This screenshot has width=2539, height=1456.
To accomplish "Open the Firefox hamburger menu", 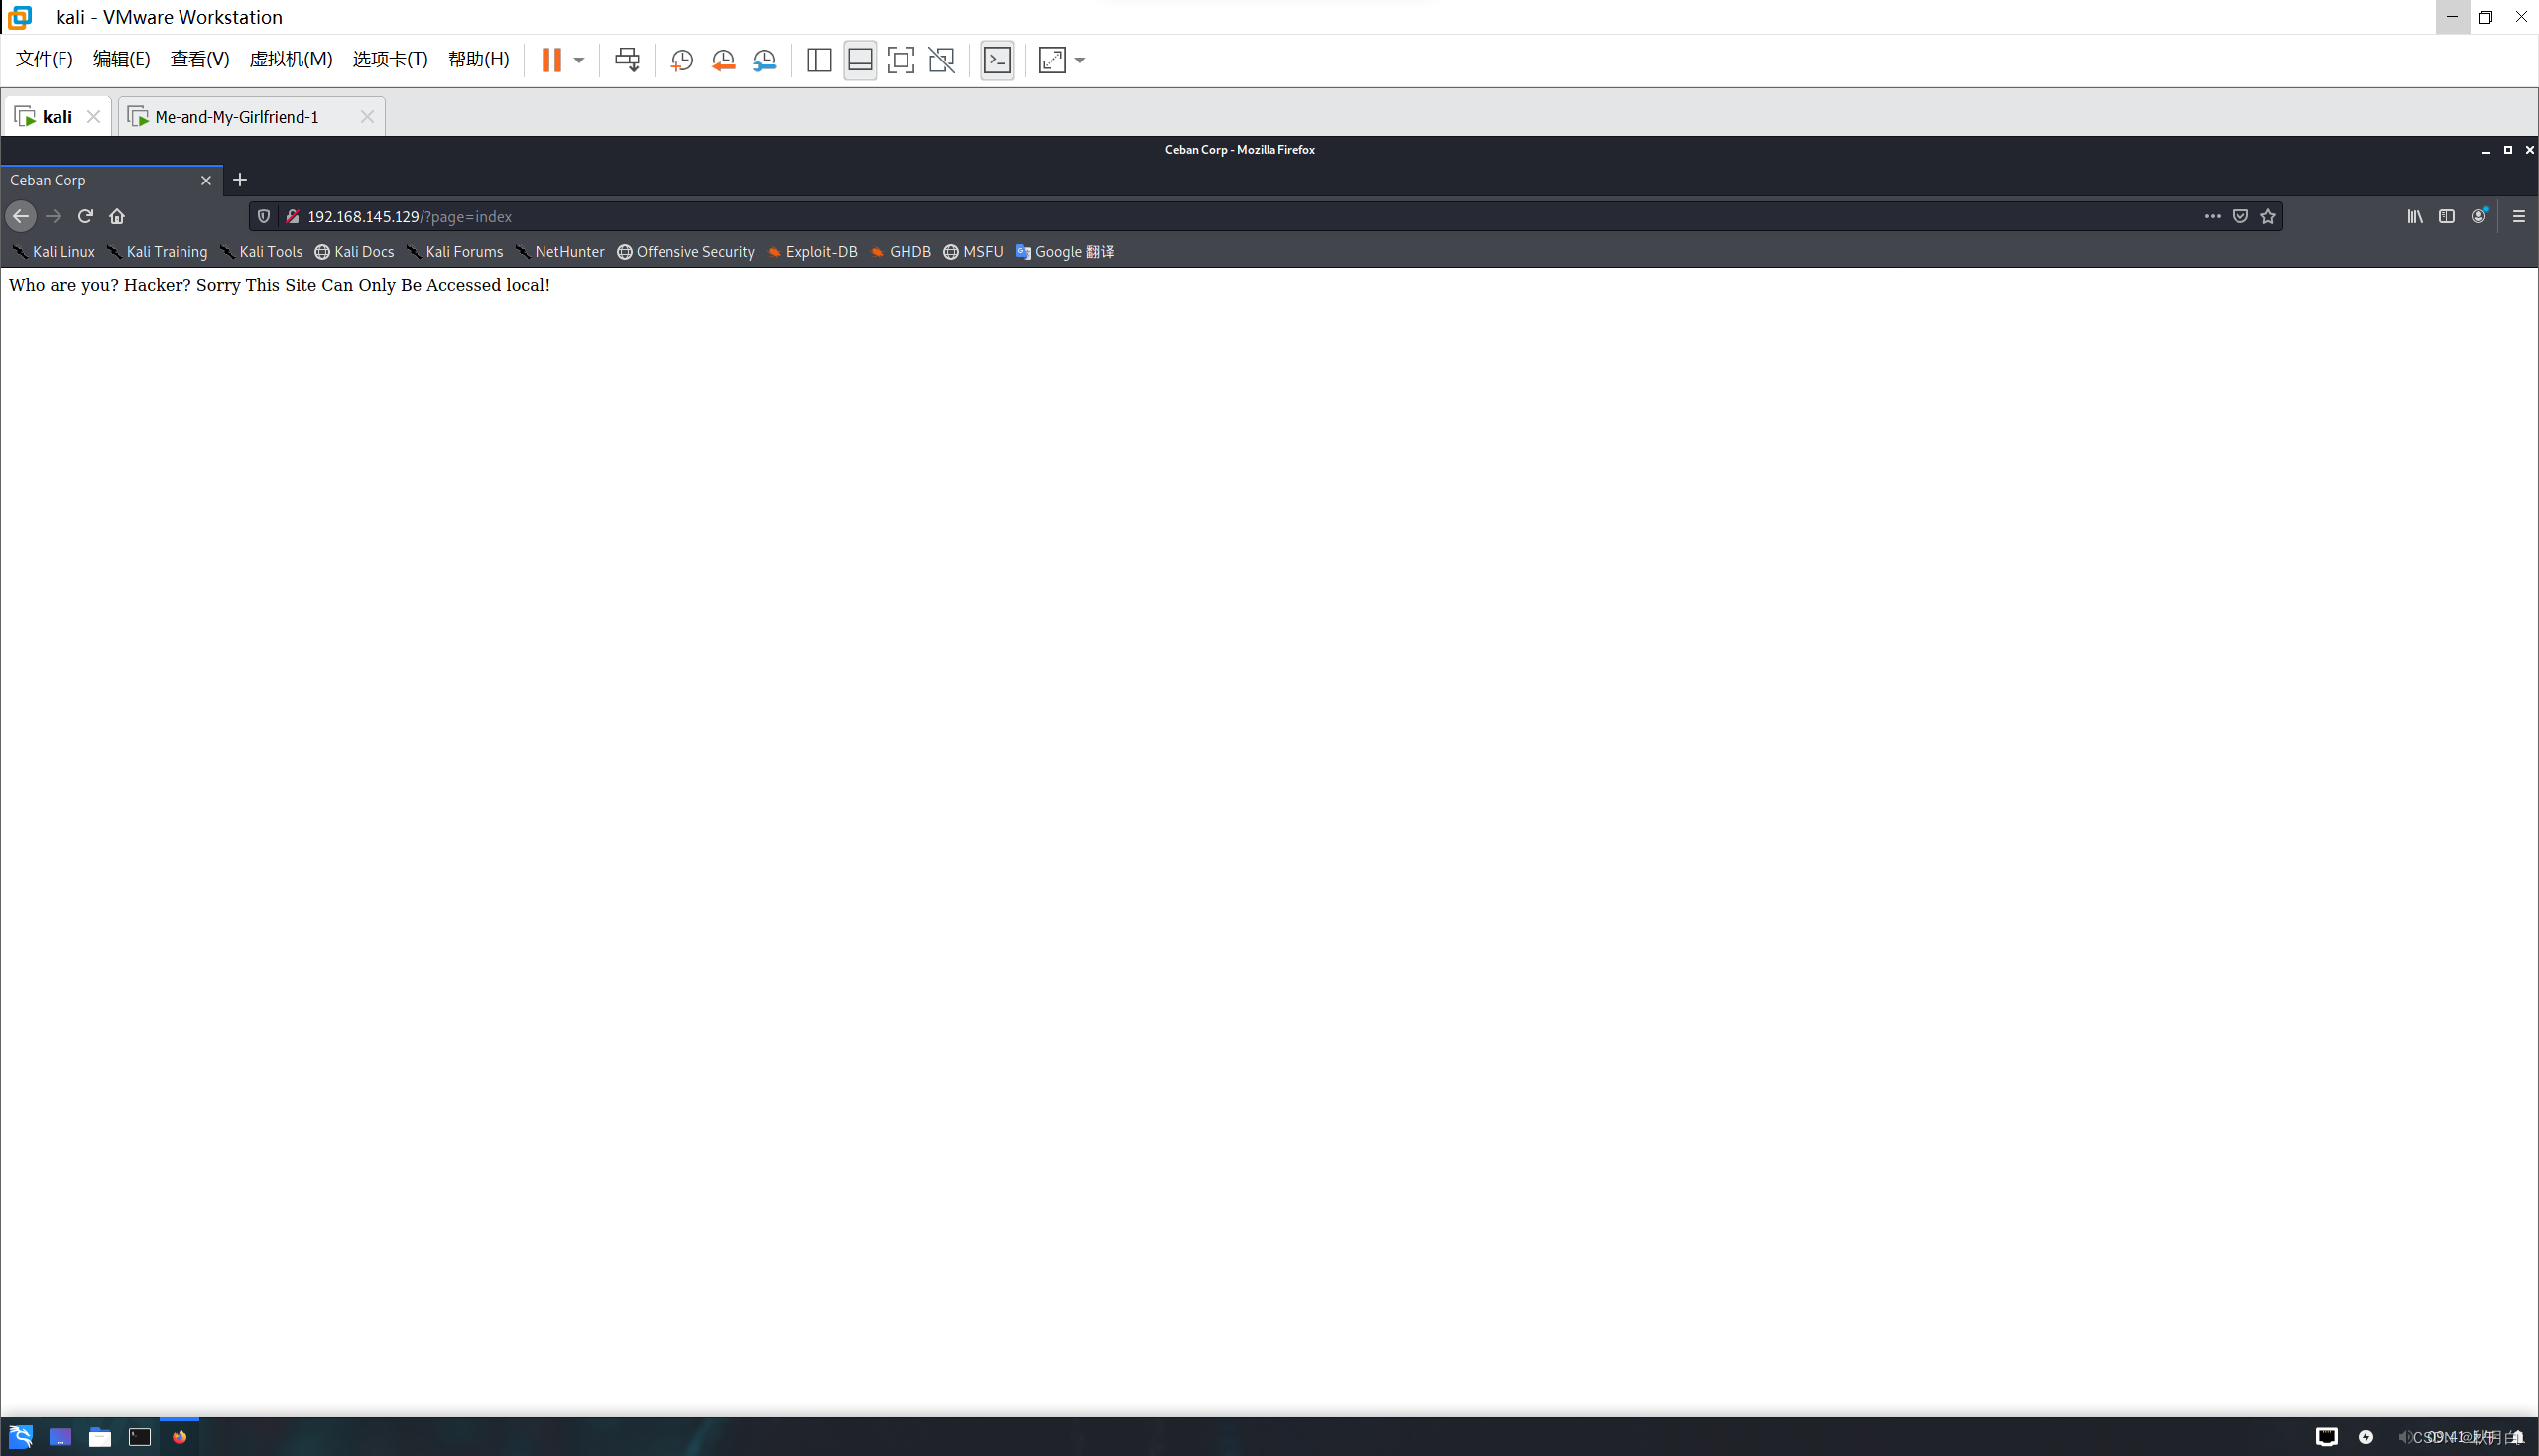I will (2518, 216).
